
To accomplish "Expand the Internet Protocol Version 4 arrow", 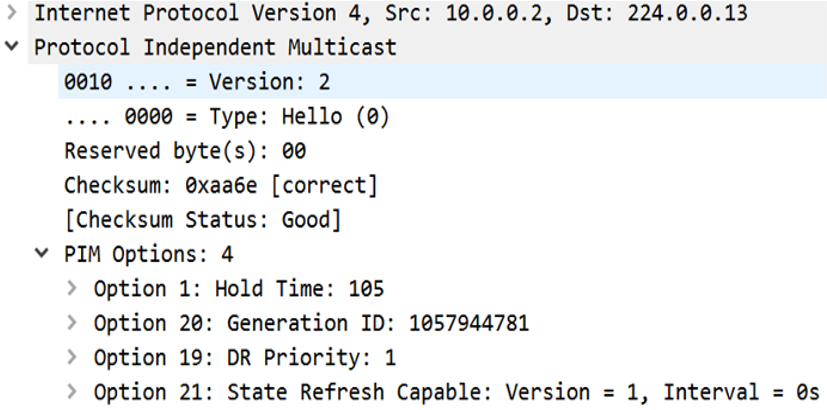I will click(11, 13).
